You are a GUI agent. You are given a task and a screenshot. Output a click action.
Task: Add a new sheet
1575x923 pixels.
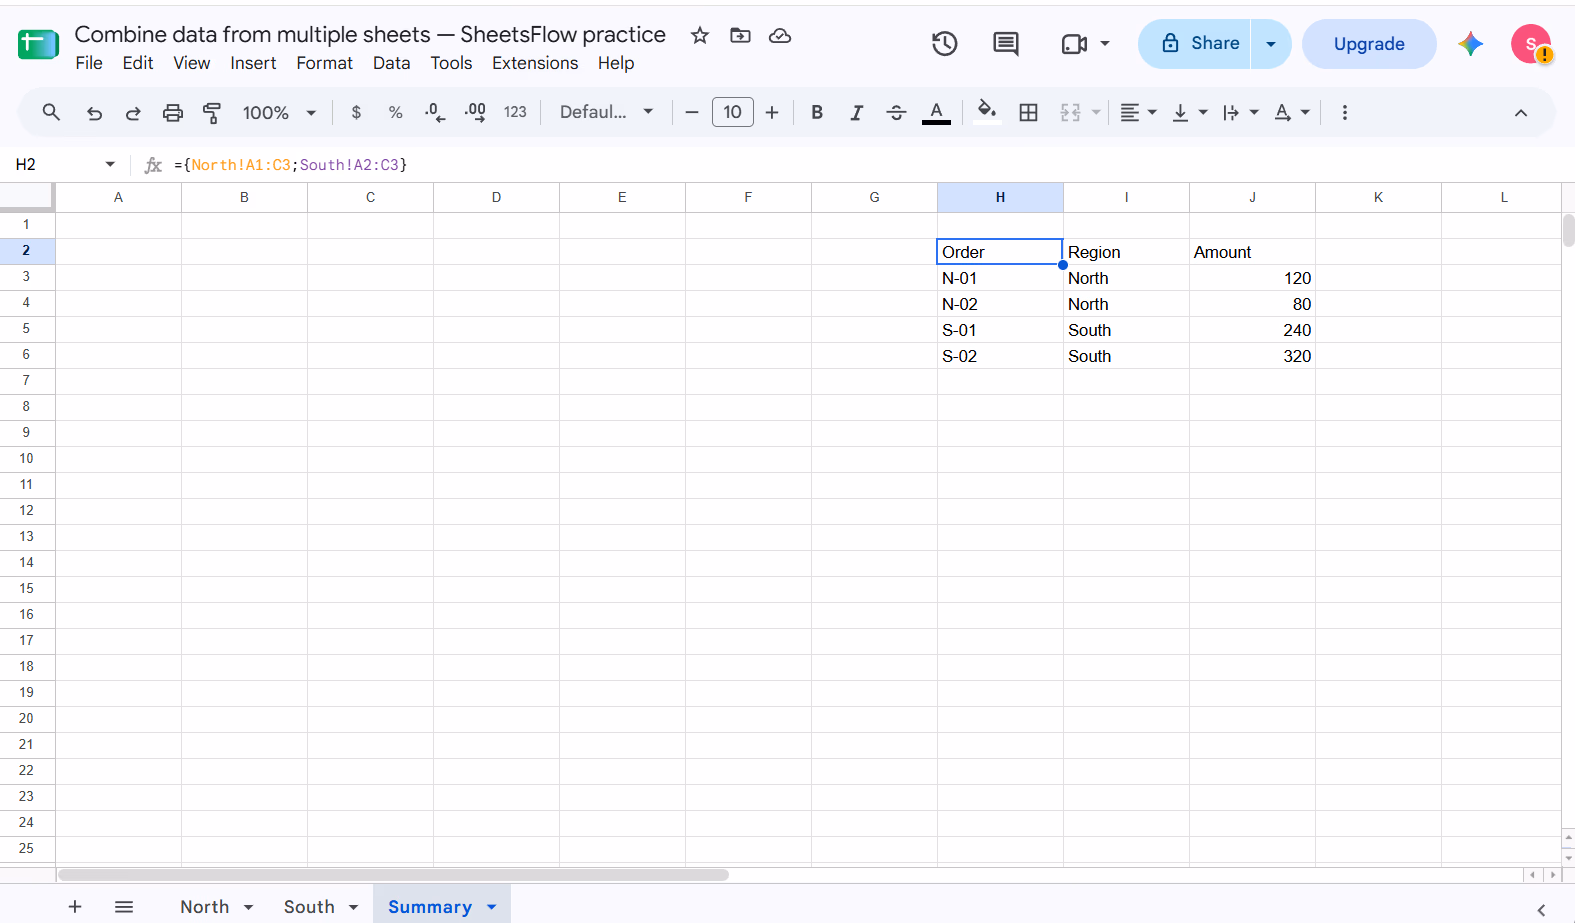[75, 907]
